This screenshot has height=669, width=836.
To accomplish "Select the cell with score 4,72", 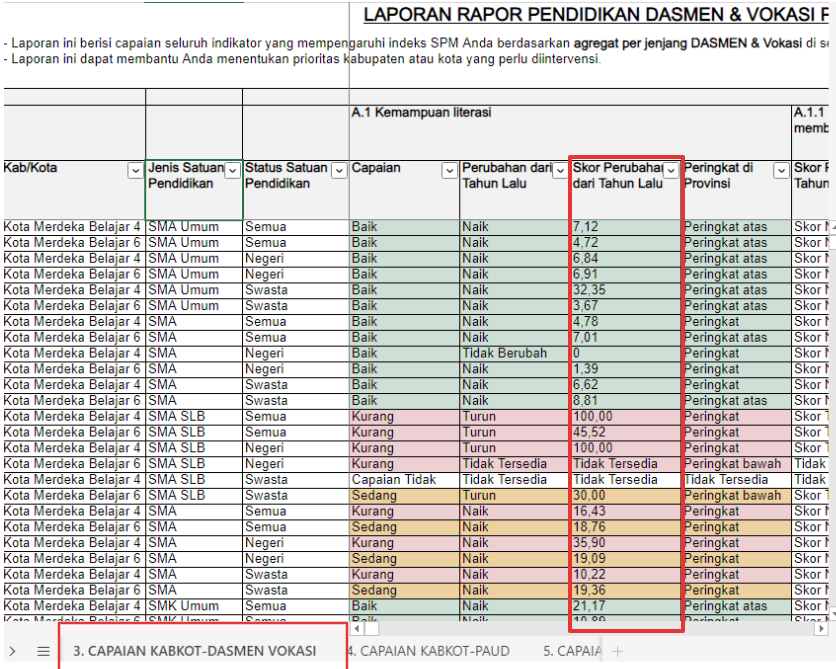I will point(626,243).
